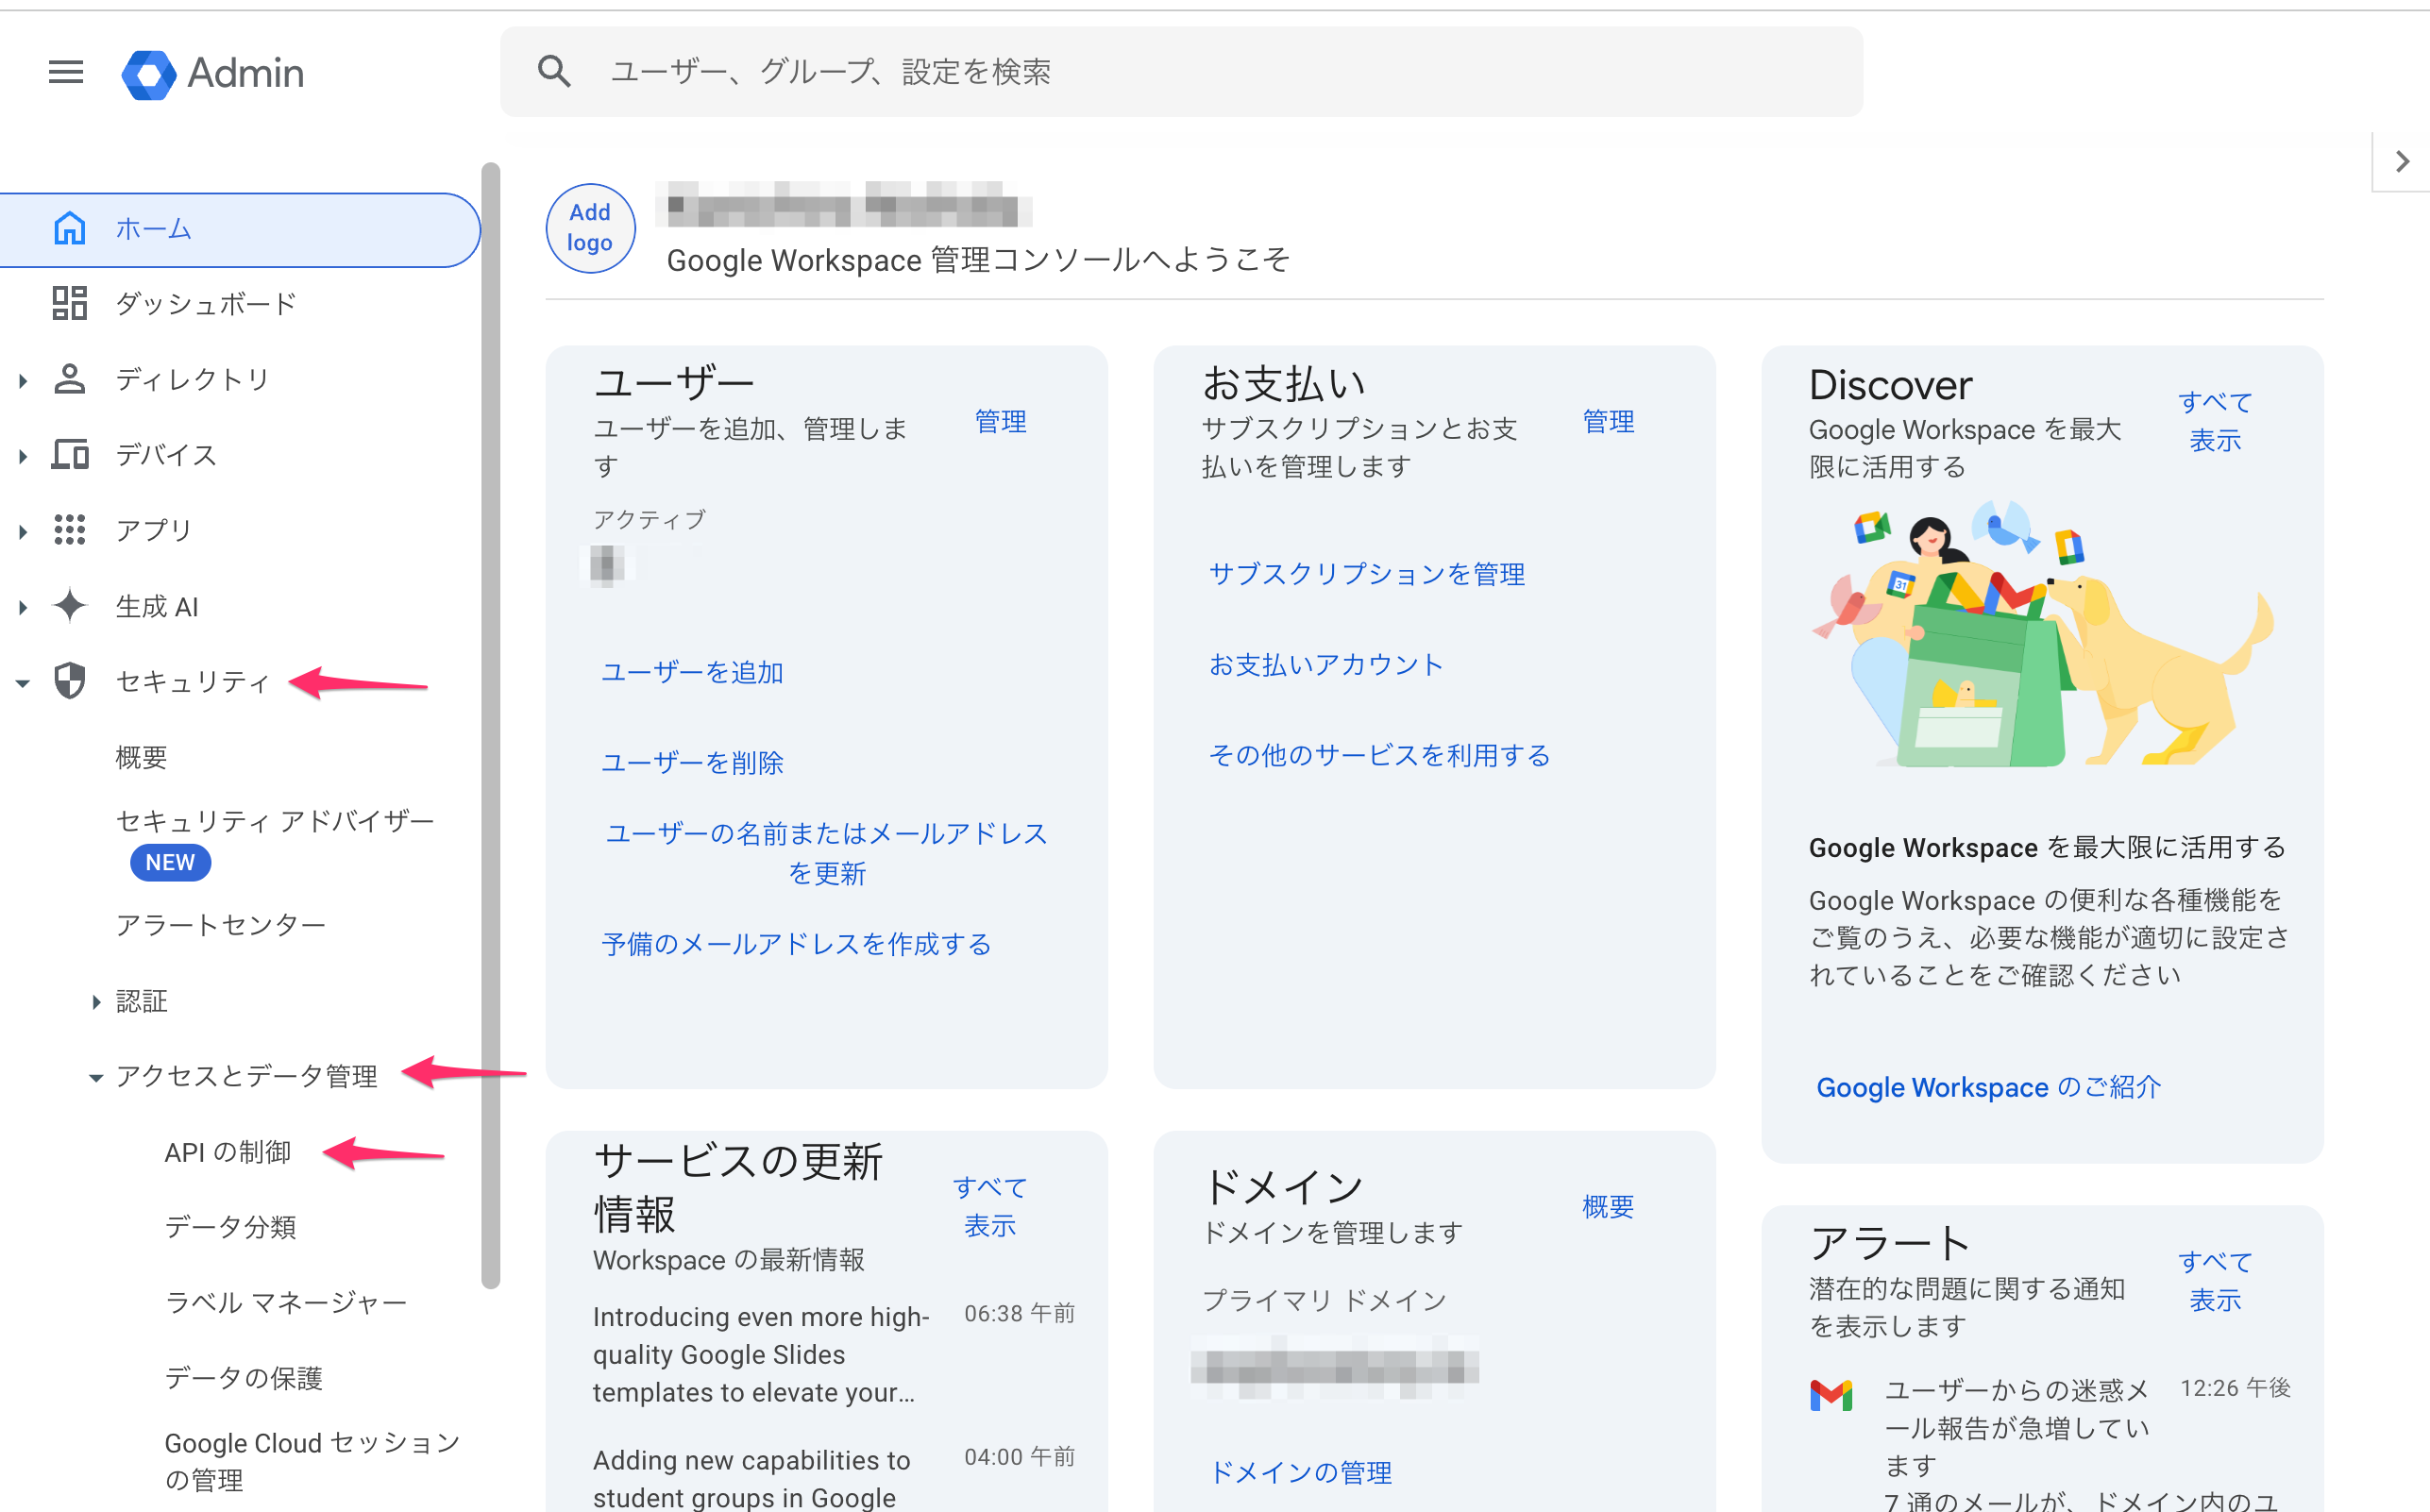
Task: Expand the デバイス tree arrow
Action: coord(23,456)
